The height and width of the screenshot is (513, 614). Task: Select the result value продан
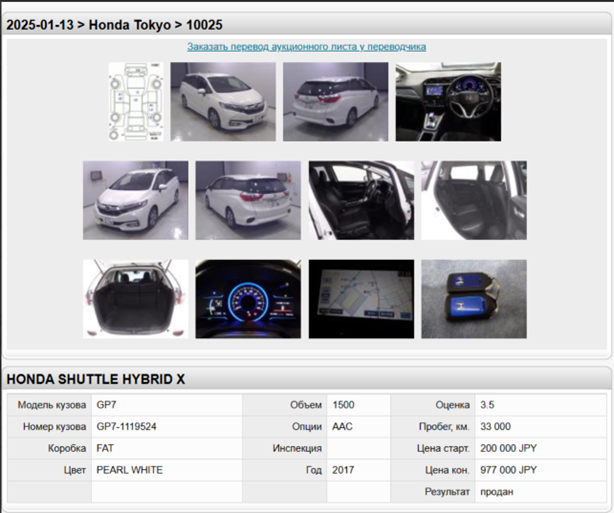(497, 492)
